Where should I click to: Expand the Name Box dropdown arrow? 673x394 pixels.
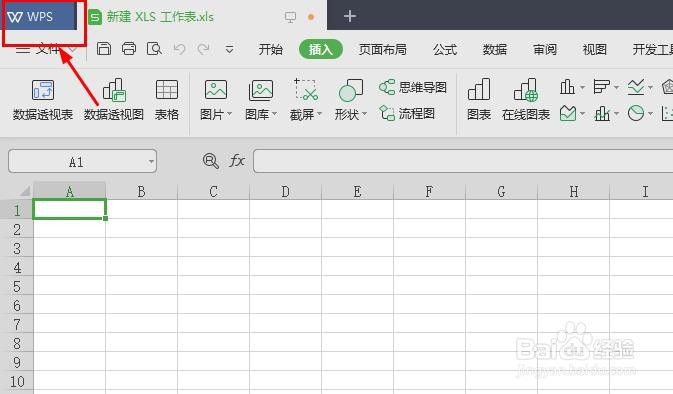point(151,162)
